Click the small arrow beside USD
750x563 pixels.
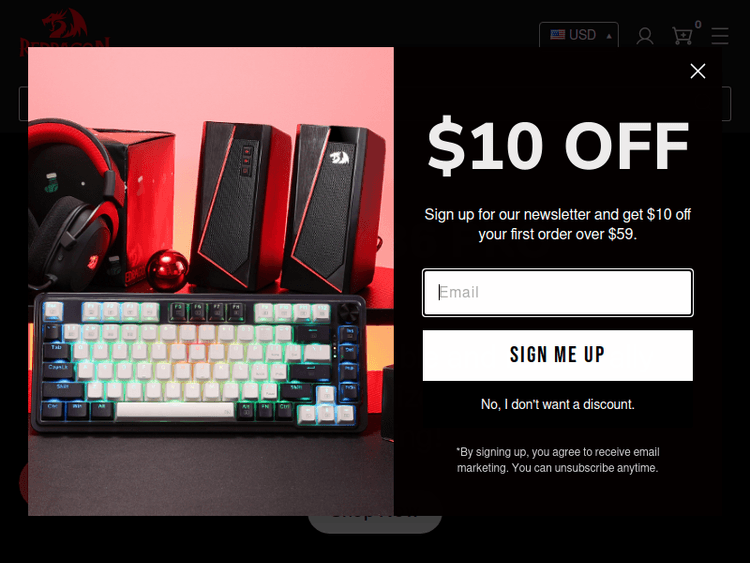(x=609, y=36)
